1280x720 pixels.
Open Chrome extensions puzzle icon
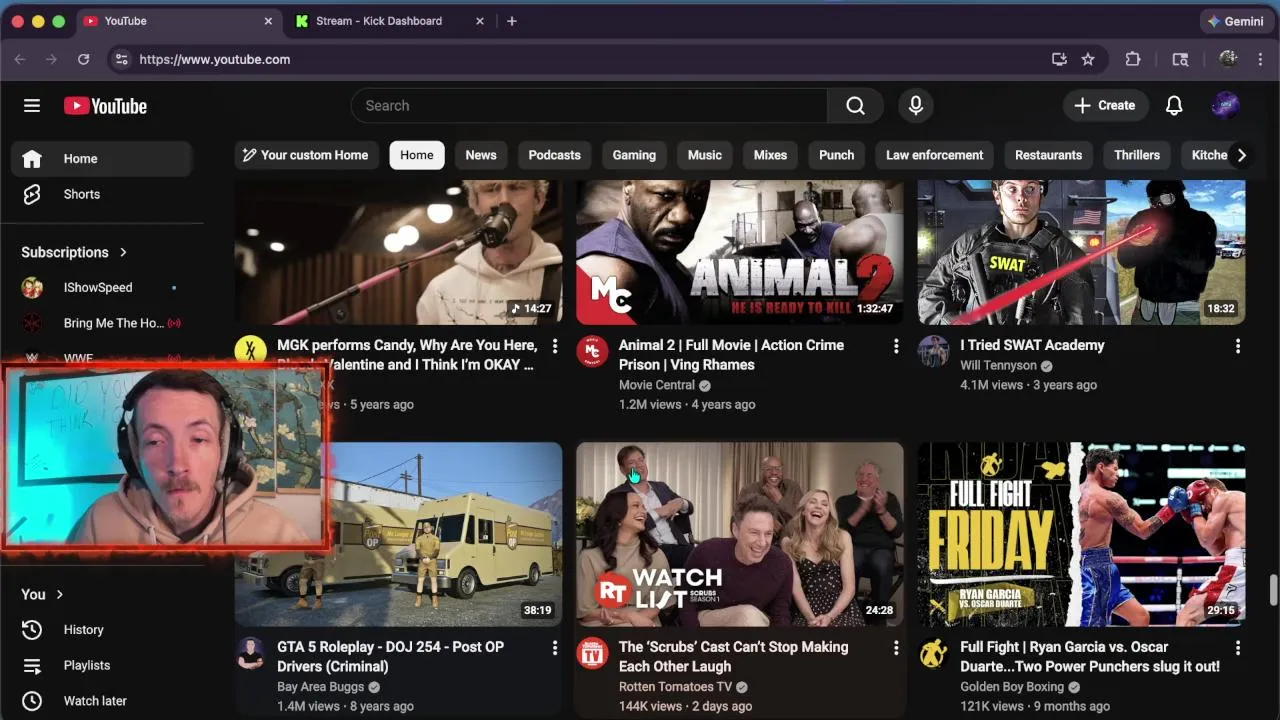point(1133,59)
